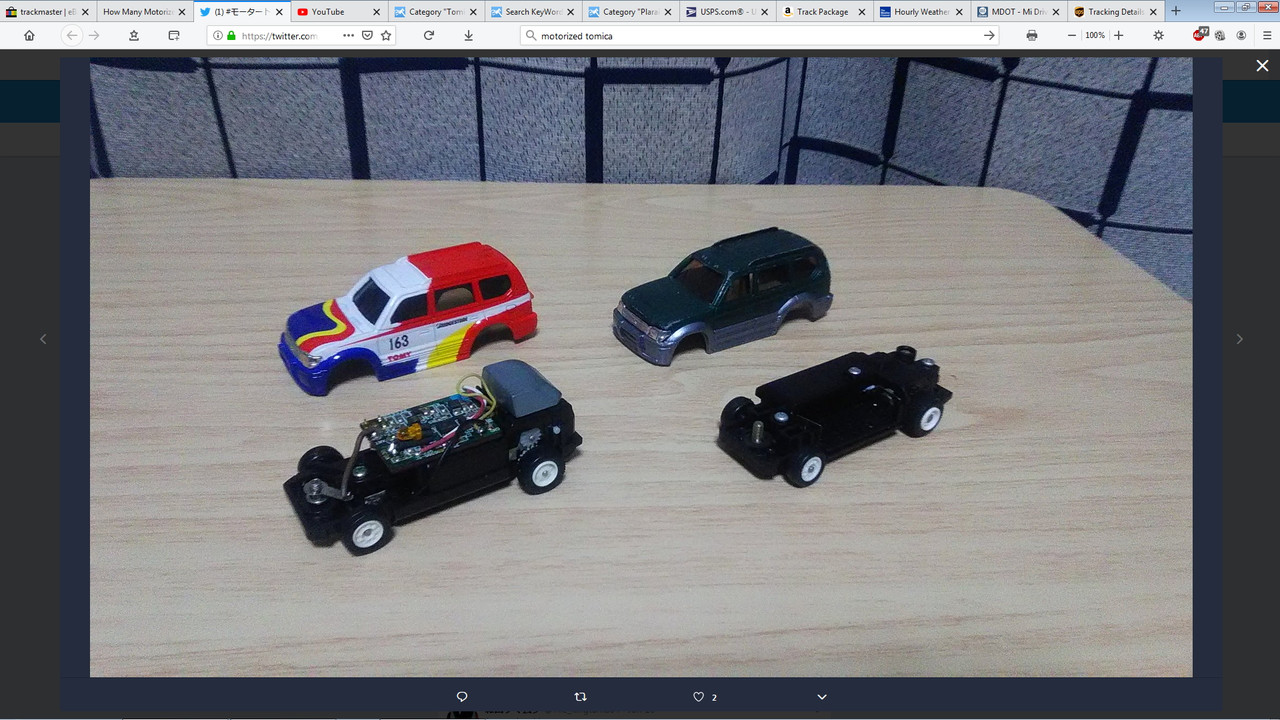The image size is (1280, 720).
Task: Open the Adblock Plus extension icon
Action: tap(1200, 35)
